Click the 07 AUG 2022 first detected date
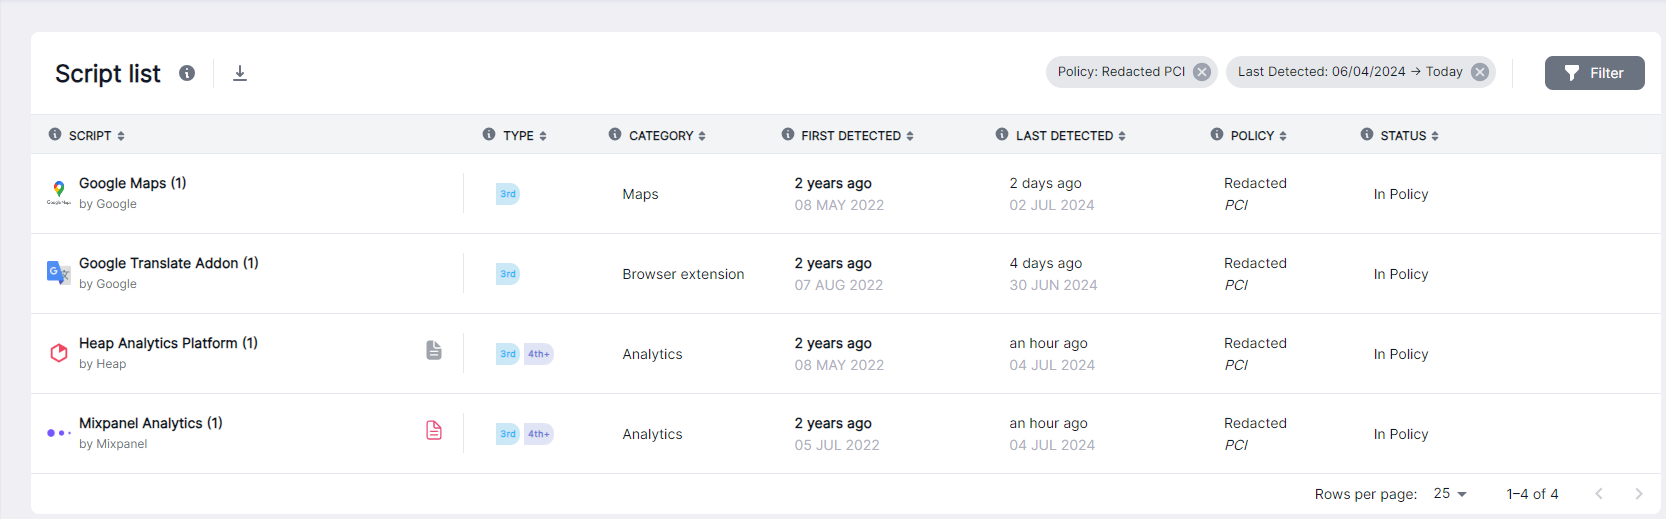 pos(839,285)
